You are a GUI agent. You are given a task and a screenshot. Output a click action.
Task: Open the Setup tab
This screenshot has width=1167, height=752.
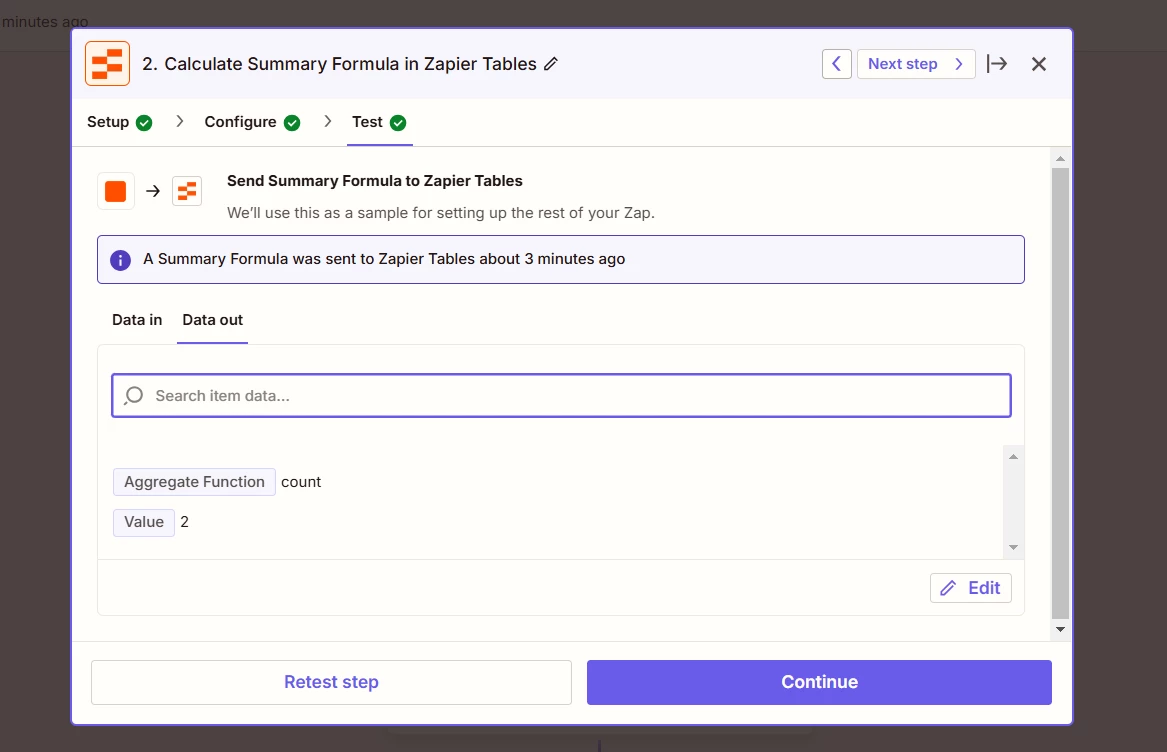pyautogui.click(x=119, y=122)
